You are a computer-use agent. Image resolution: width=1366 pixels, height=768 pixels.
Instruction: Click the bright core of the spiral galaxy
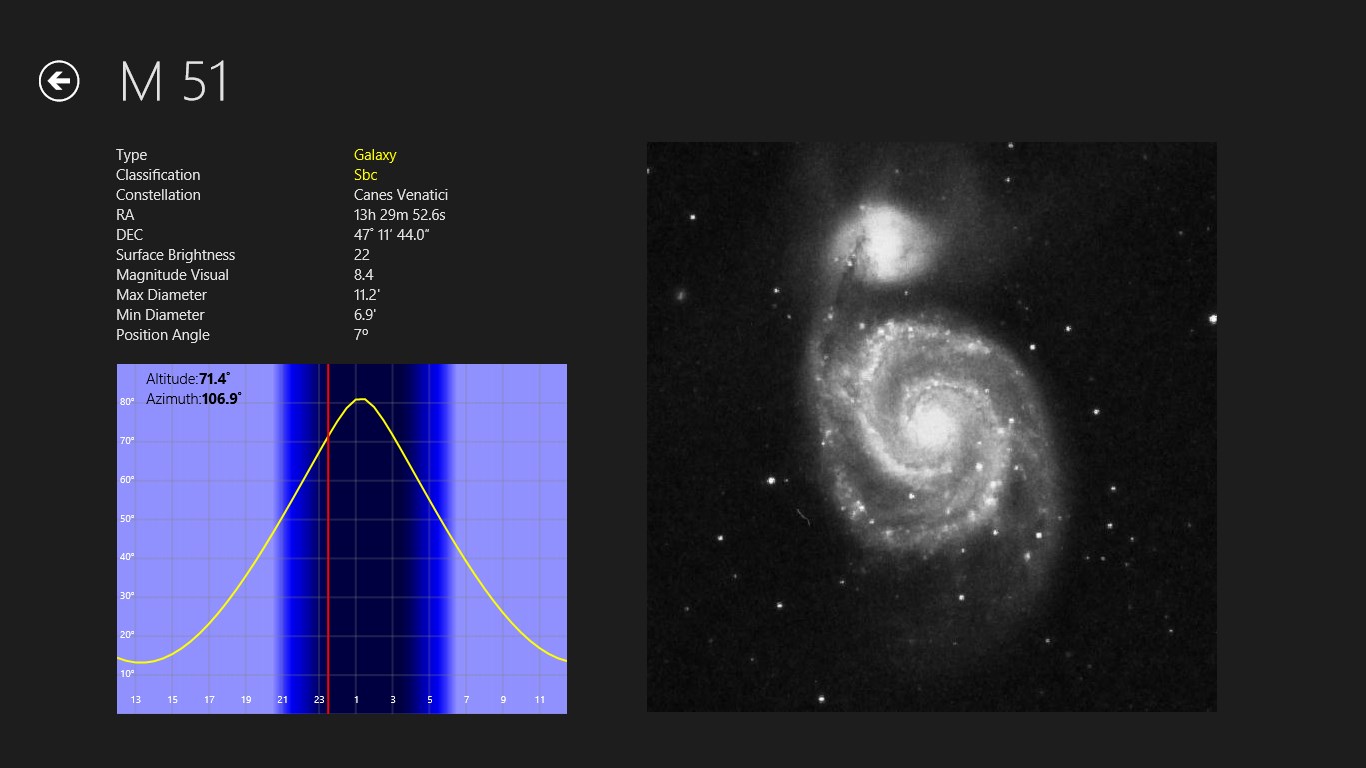932,423
